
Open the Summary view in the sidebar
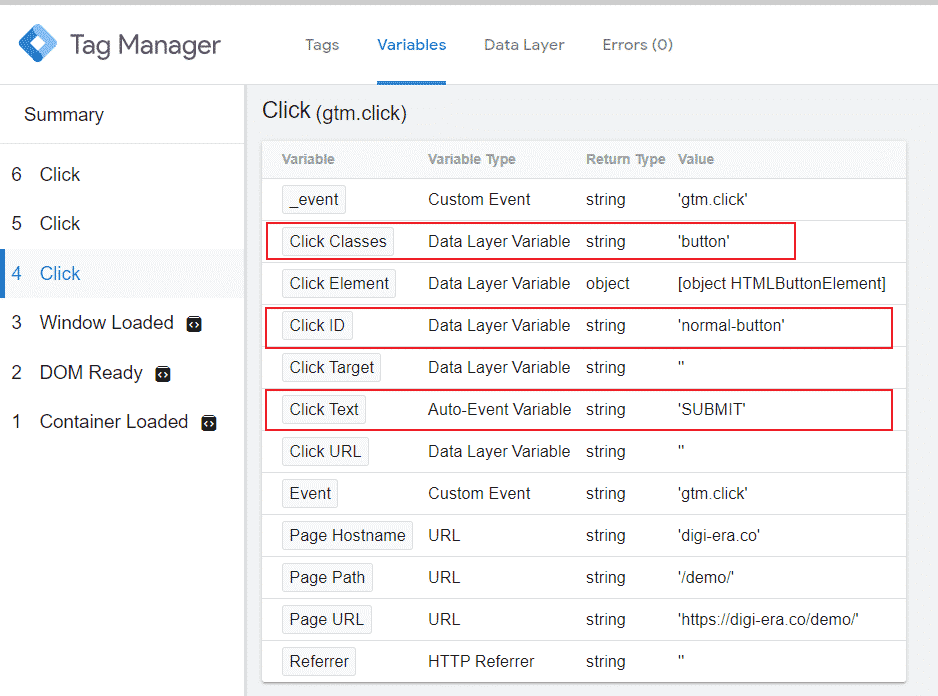point(63,114)
